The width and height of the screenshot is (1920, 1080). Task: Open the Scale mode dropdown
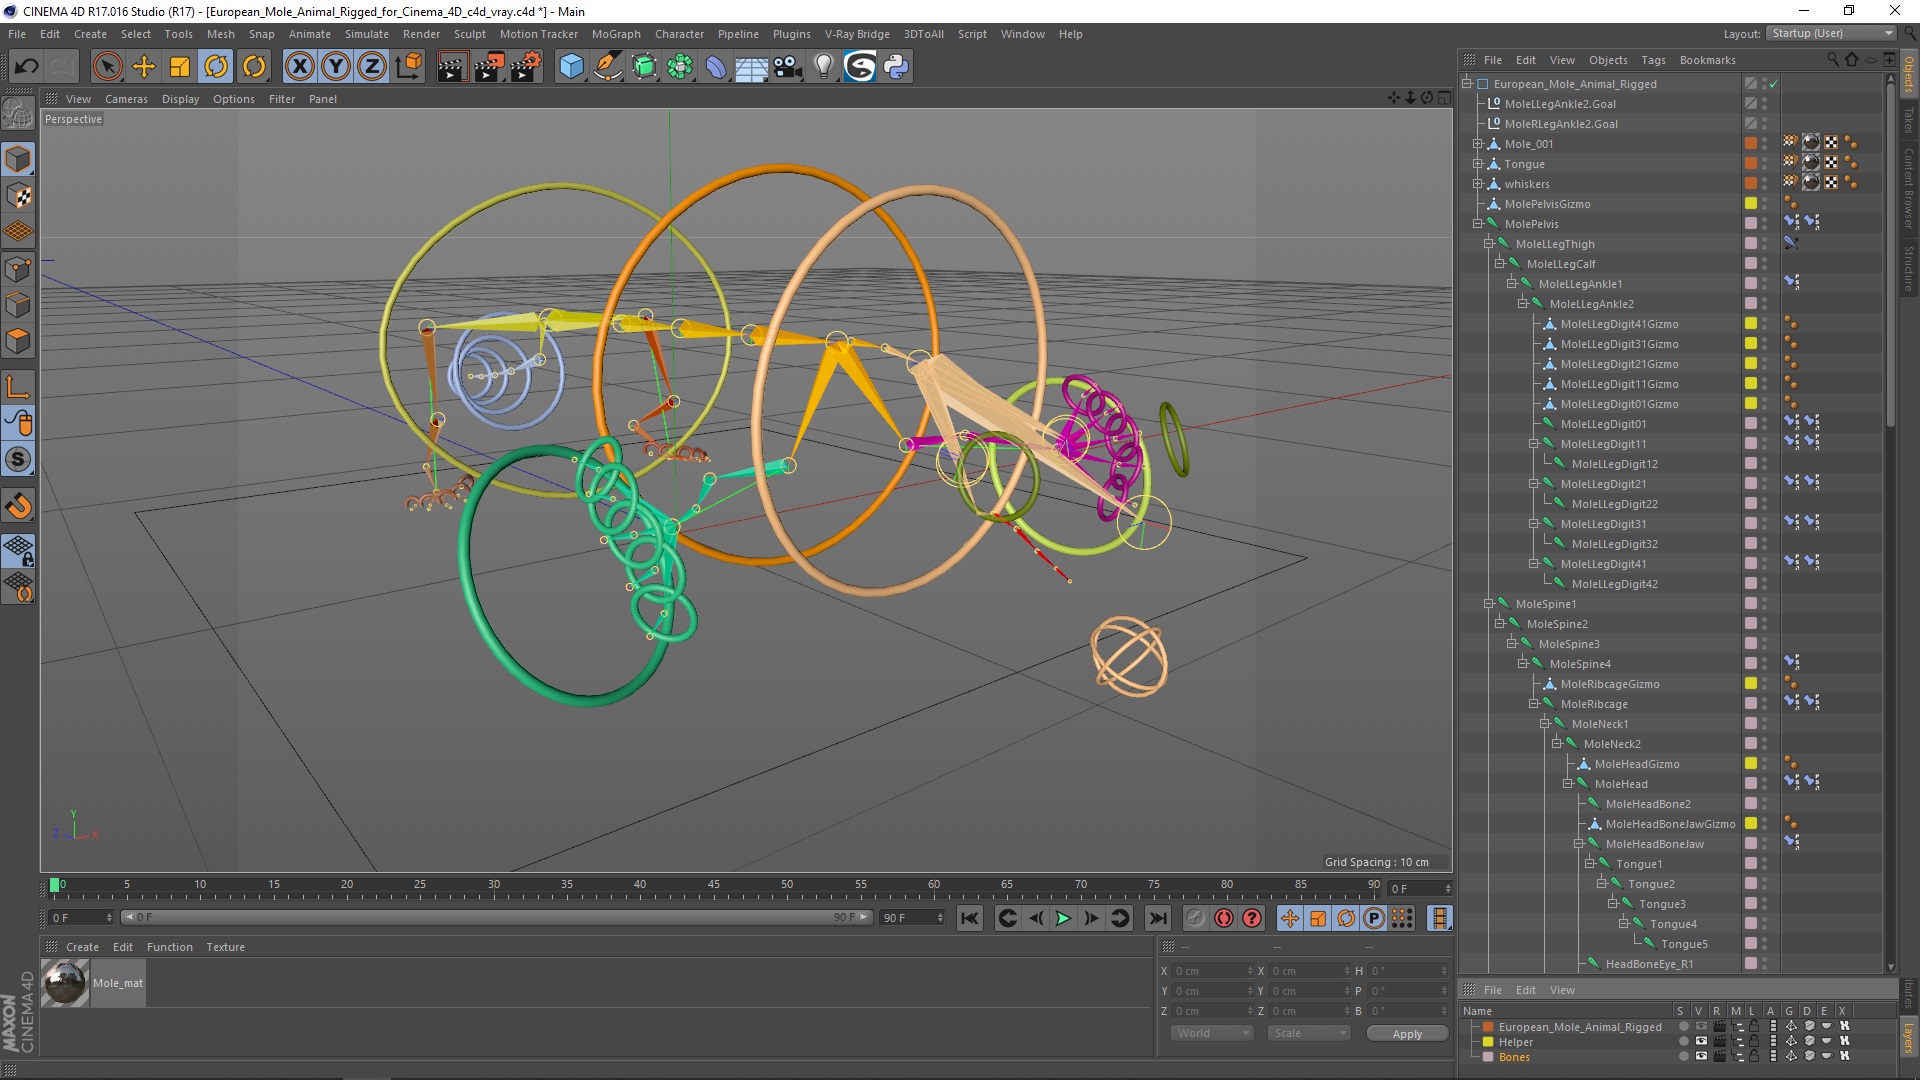coord(1308,1033)
